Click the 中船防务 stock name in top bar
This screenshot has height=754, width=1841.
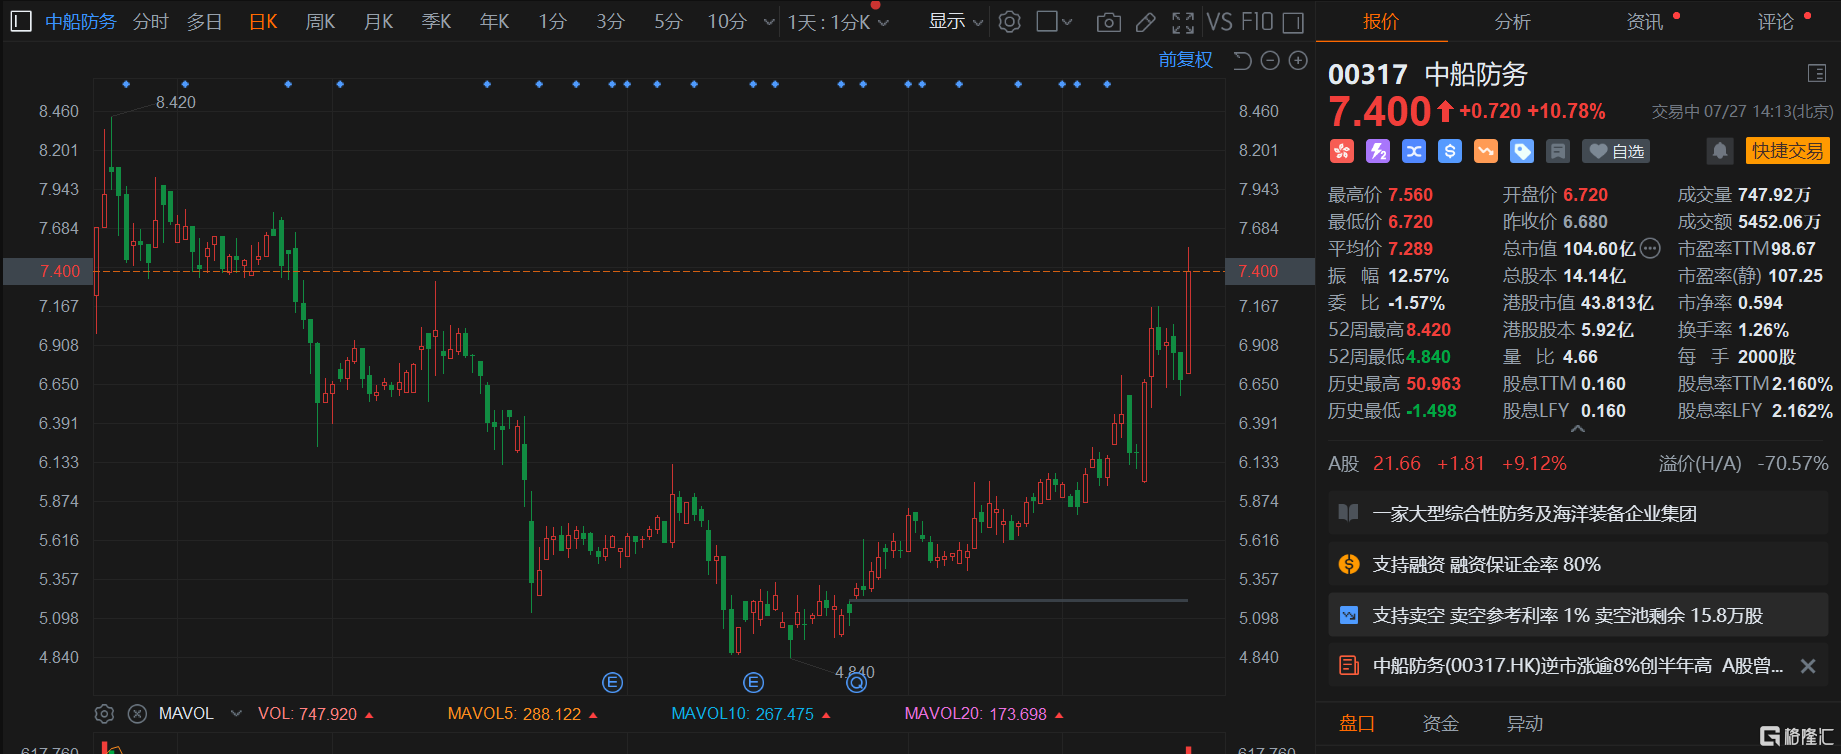pyautogui.click(x=80, y=22)
